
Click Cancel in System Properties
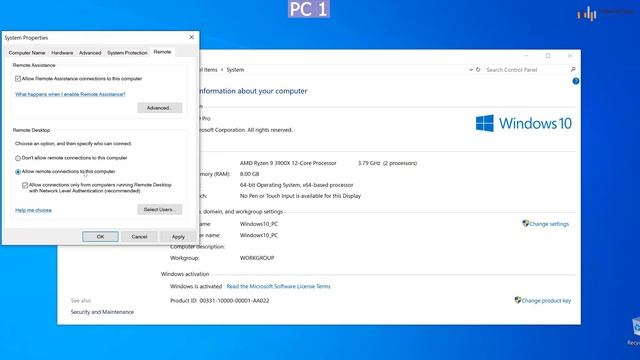139,237
